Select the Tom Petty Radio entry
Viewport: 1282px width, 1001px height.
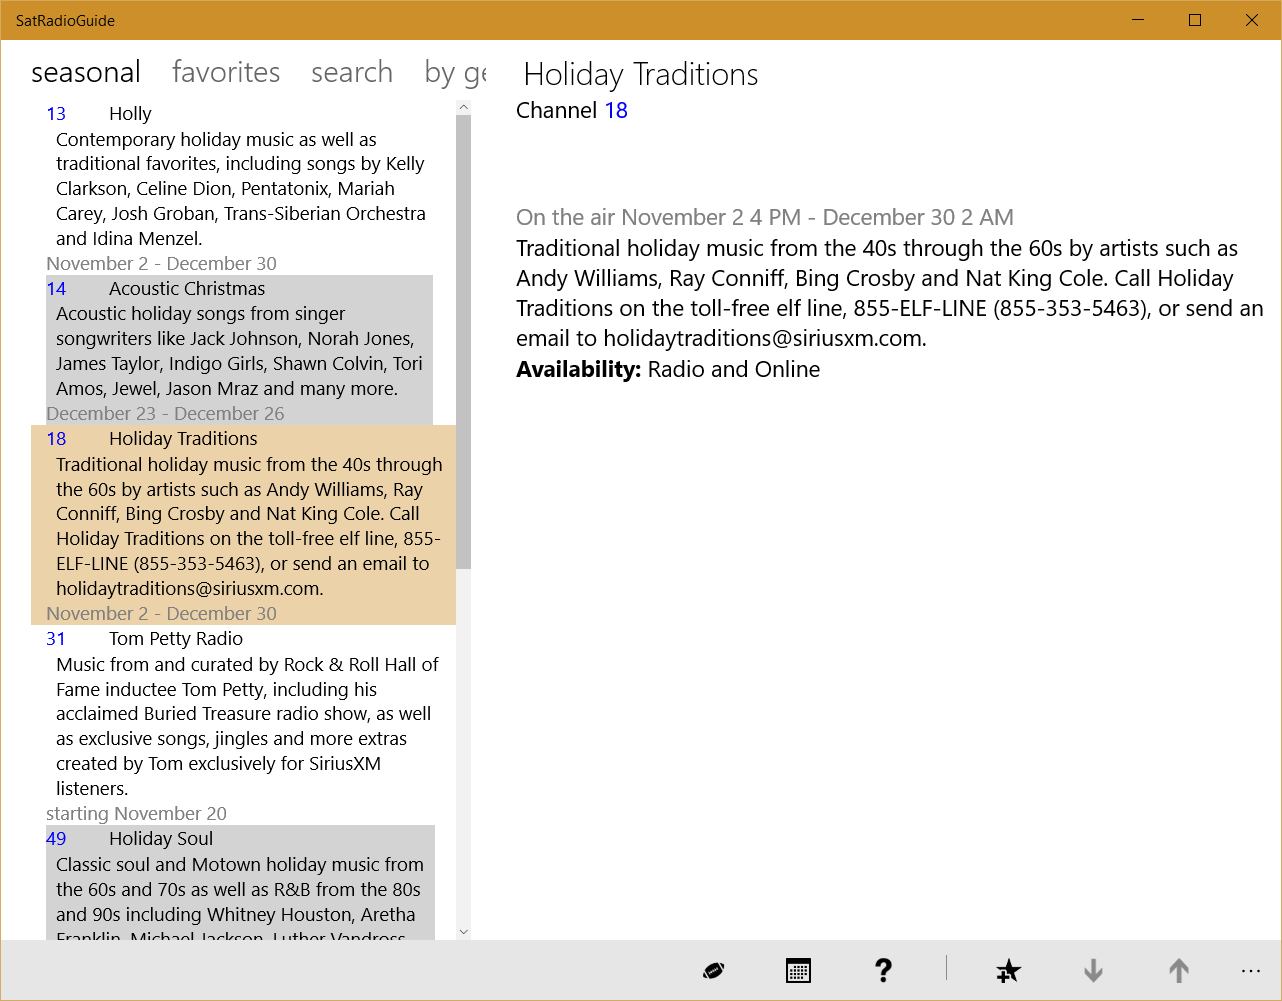click(x=176, y=639)
